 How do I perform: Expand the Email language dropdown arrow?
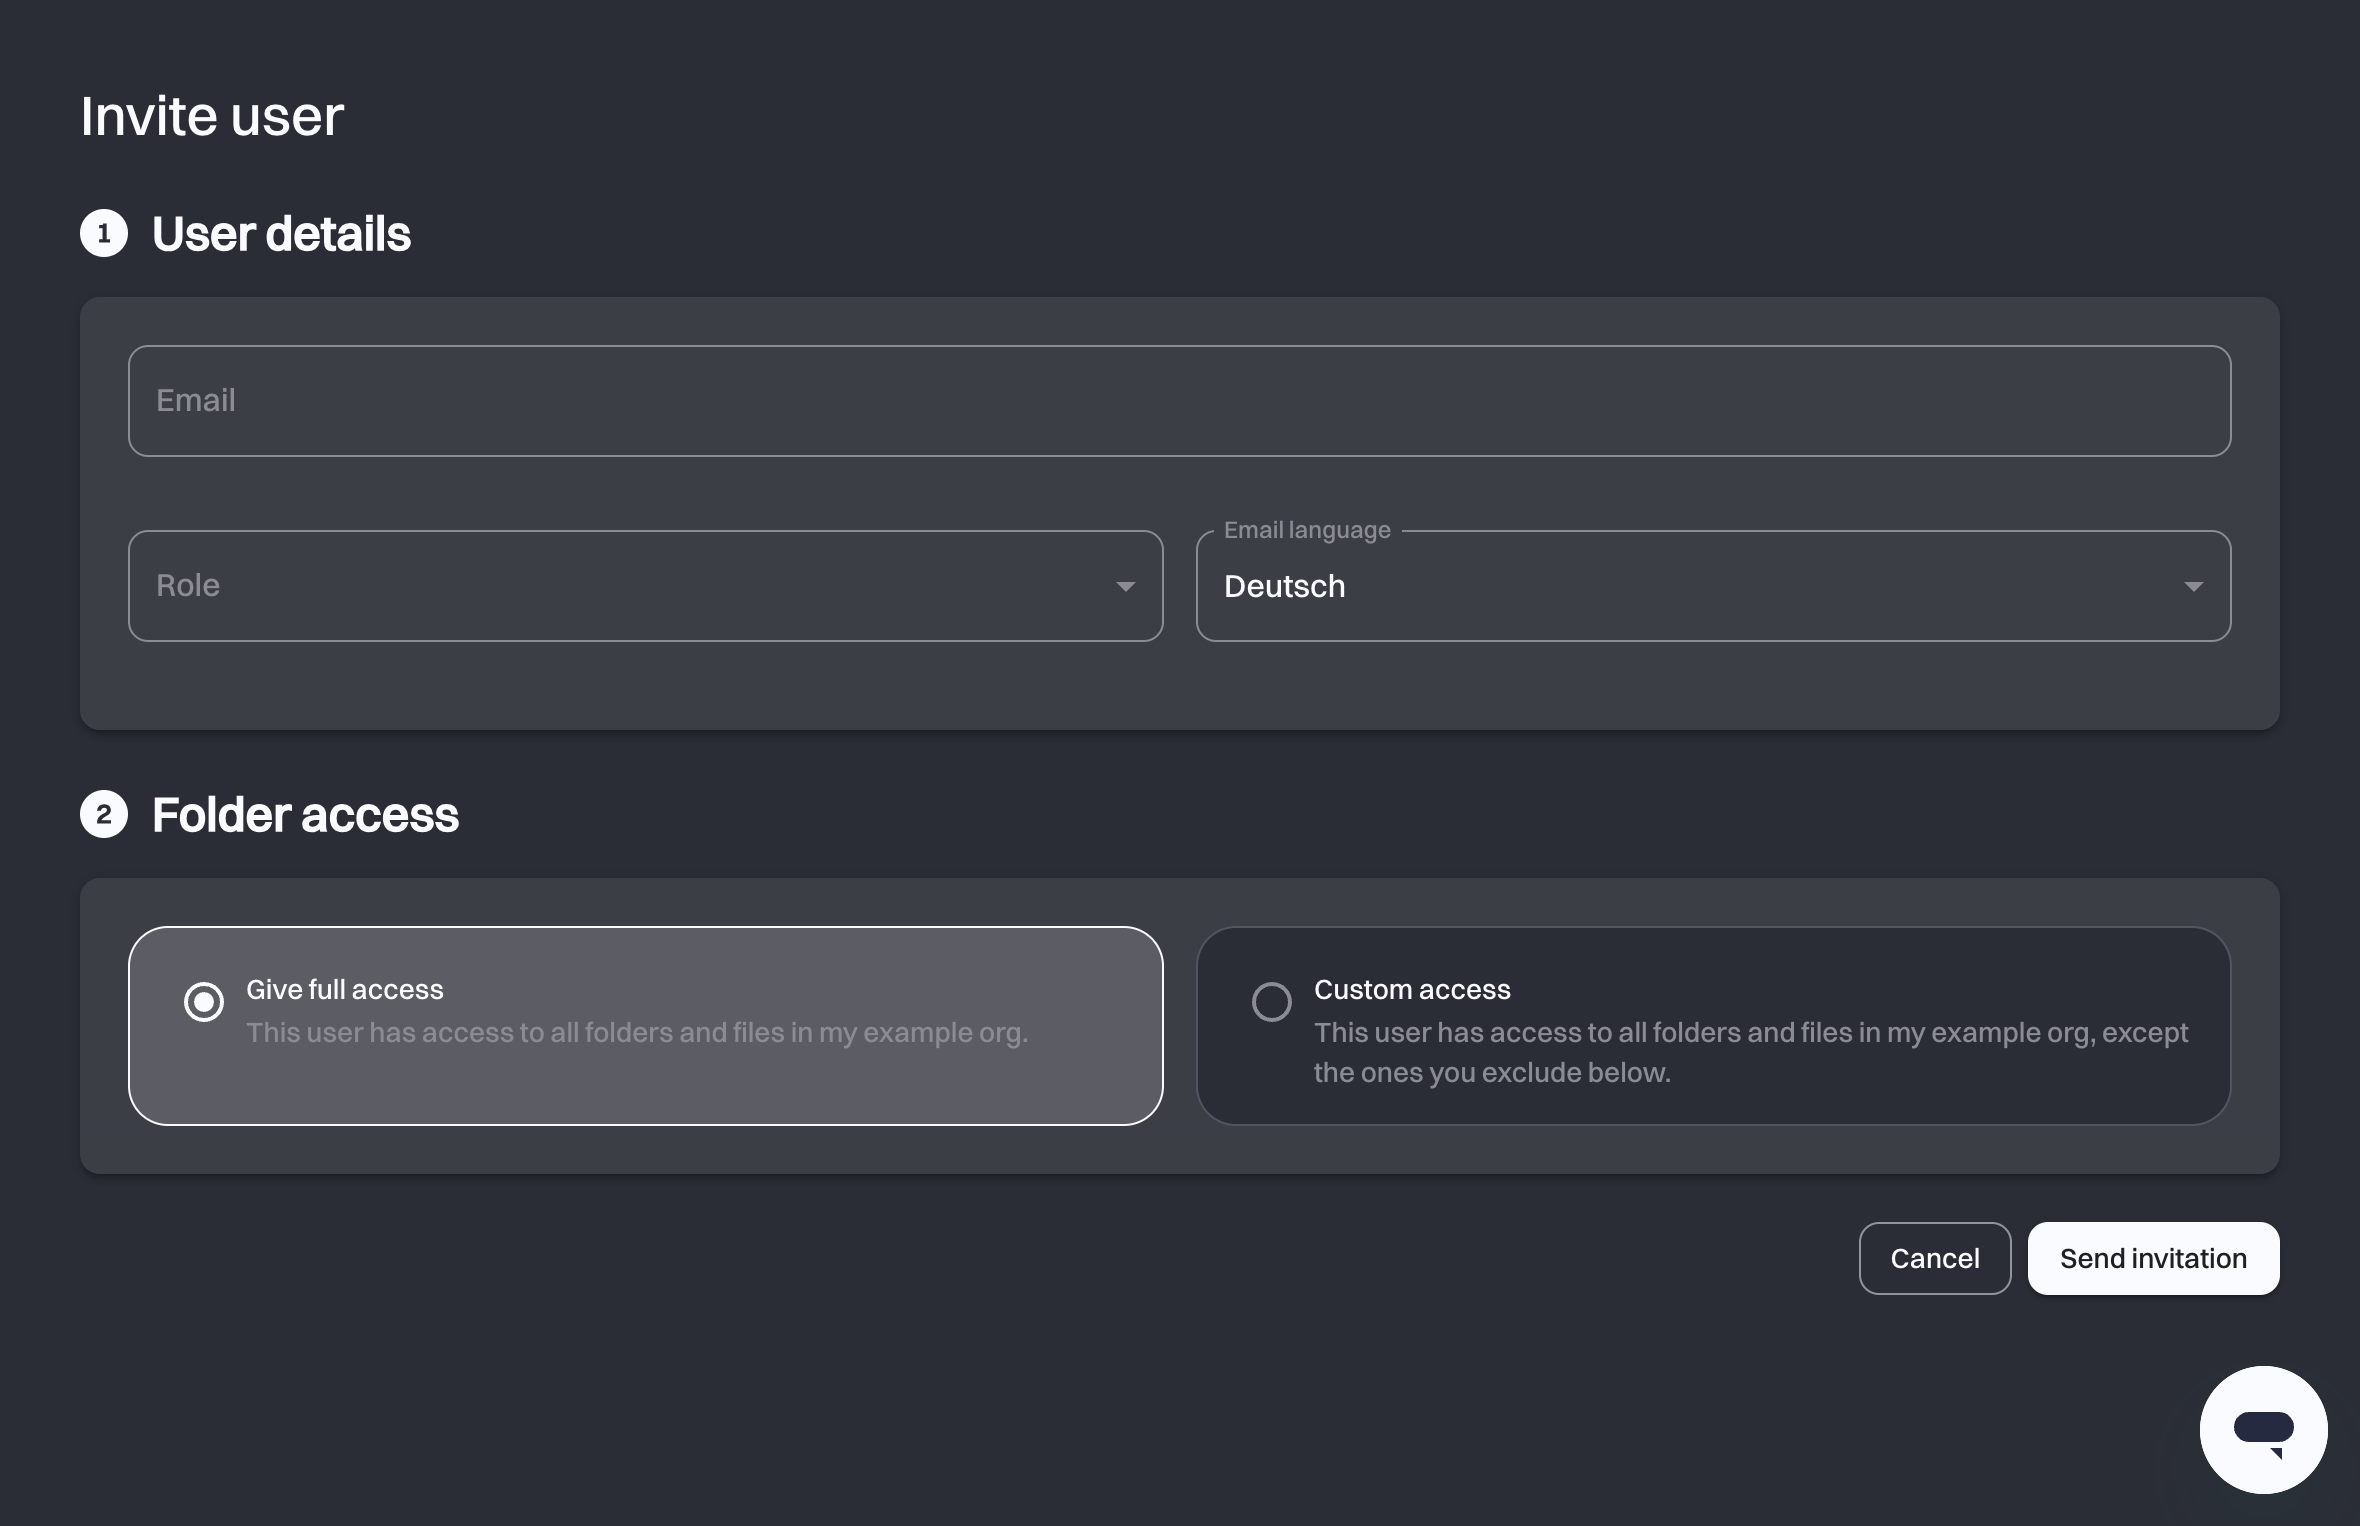(2193, 586)
